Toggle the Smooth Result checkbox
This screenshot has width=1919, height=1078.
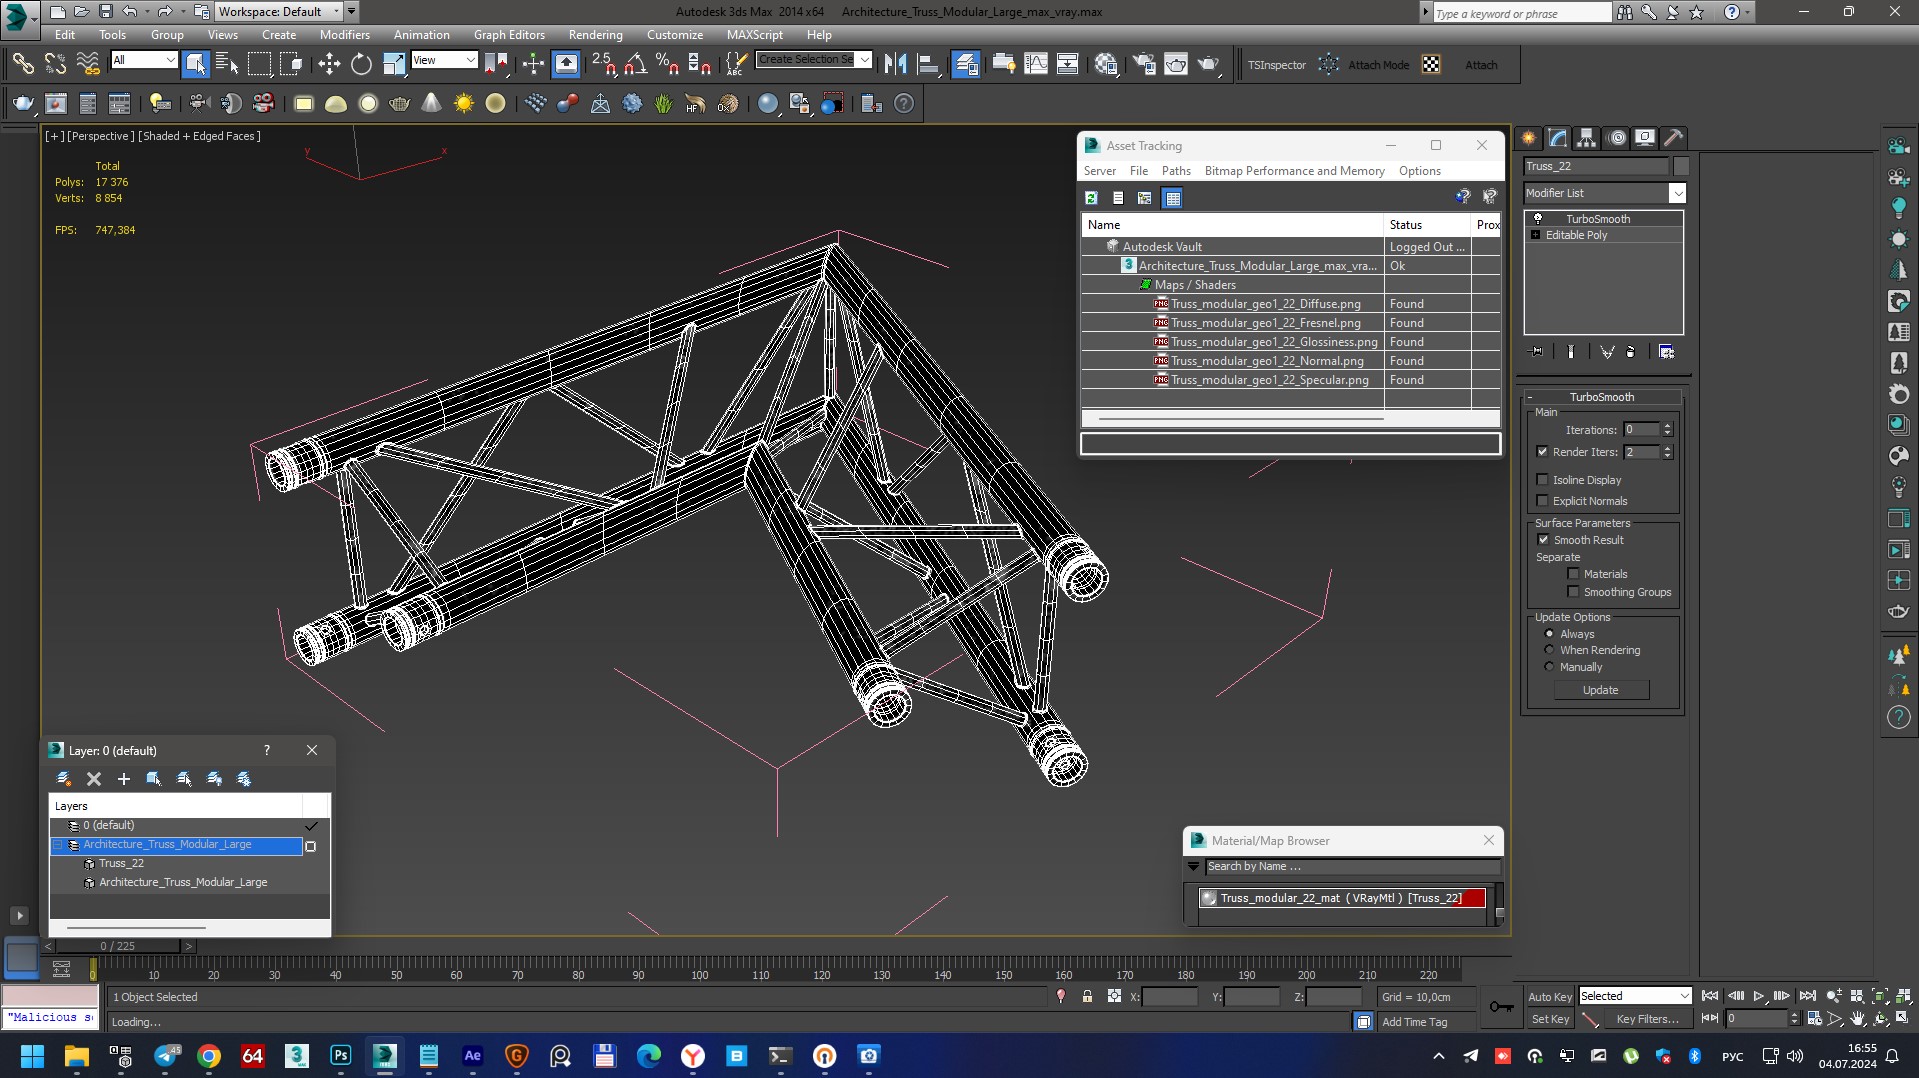click(1543, 540)
